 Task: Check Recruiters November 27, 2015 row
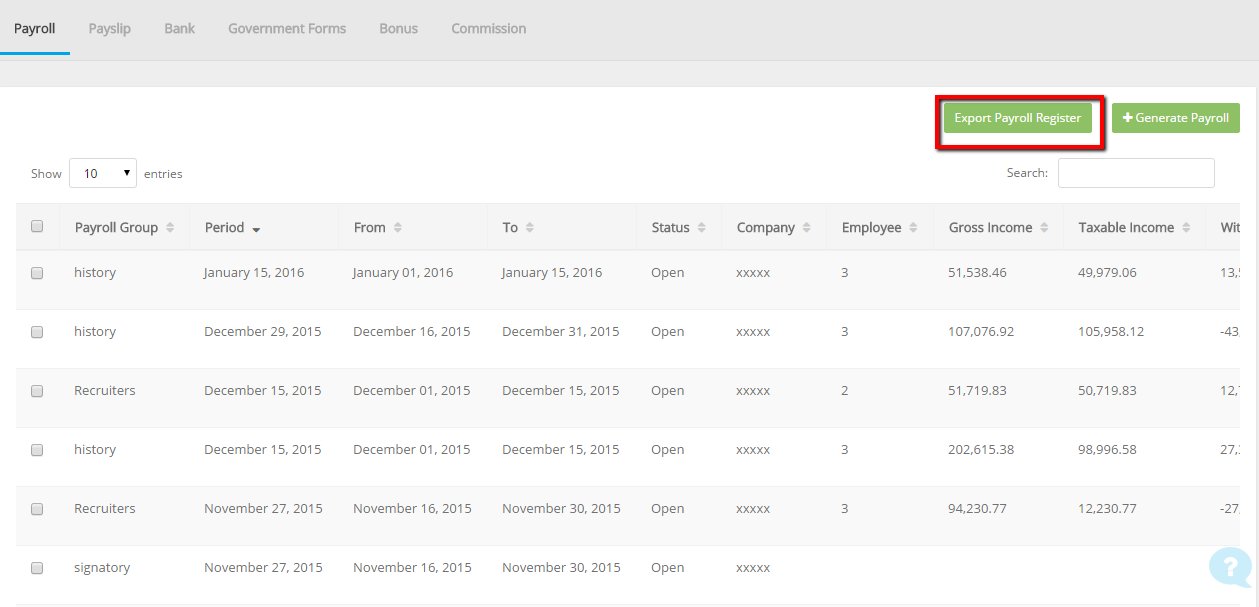click(37, 509)
